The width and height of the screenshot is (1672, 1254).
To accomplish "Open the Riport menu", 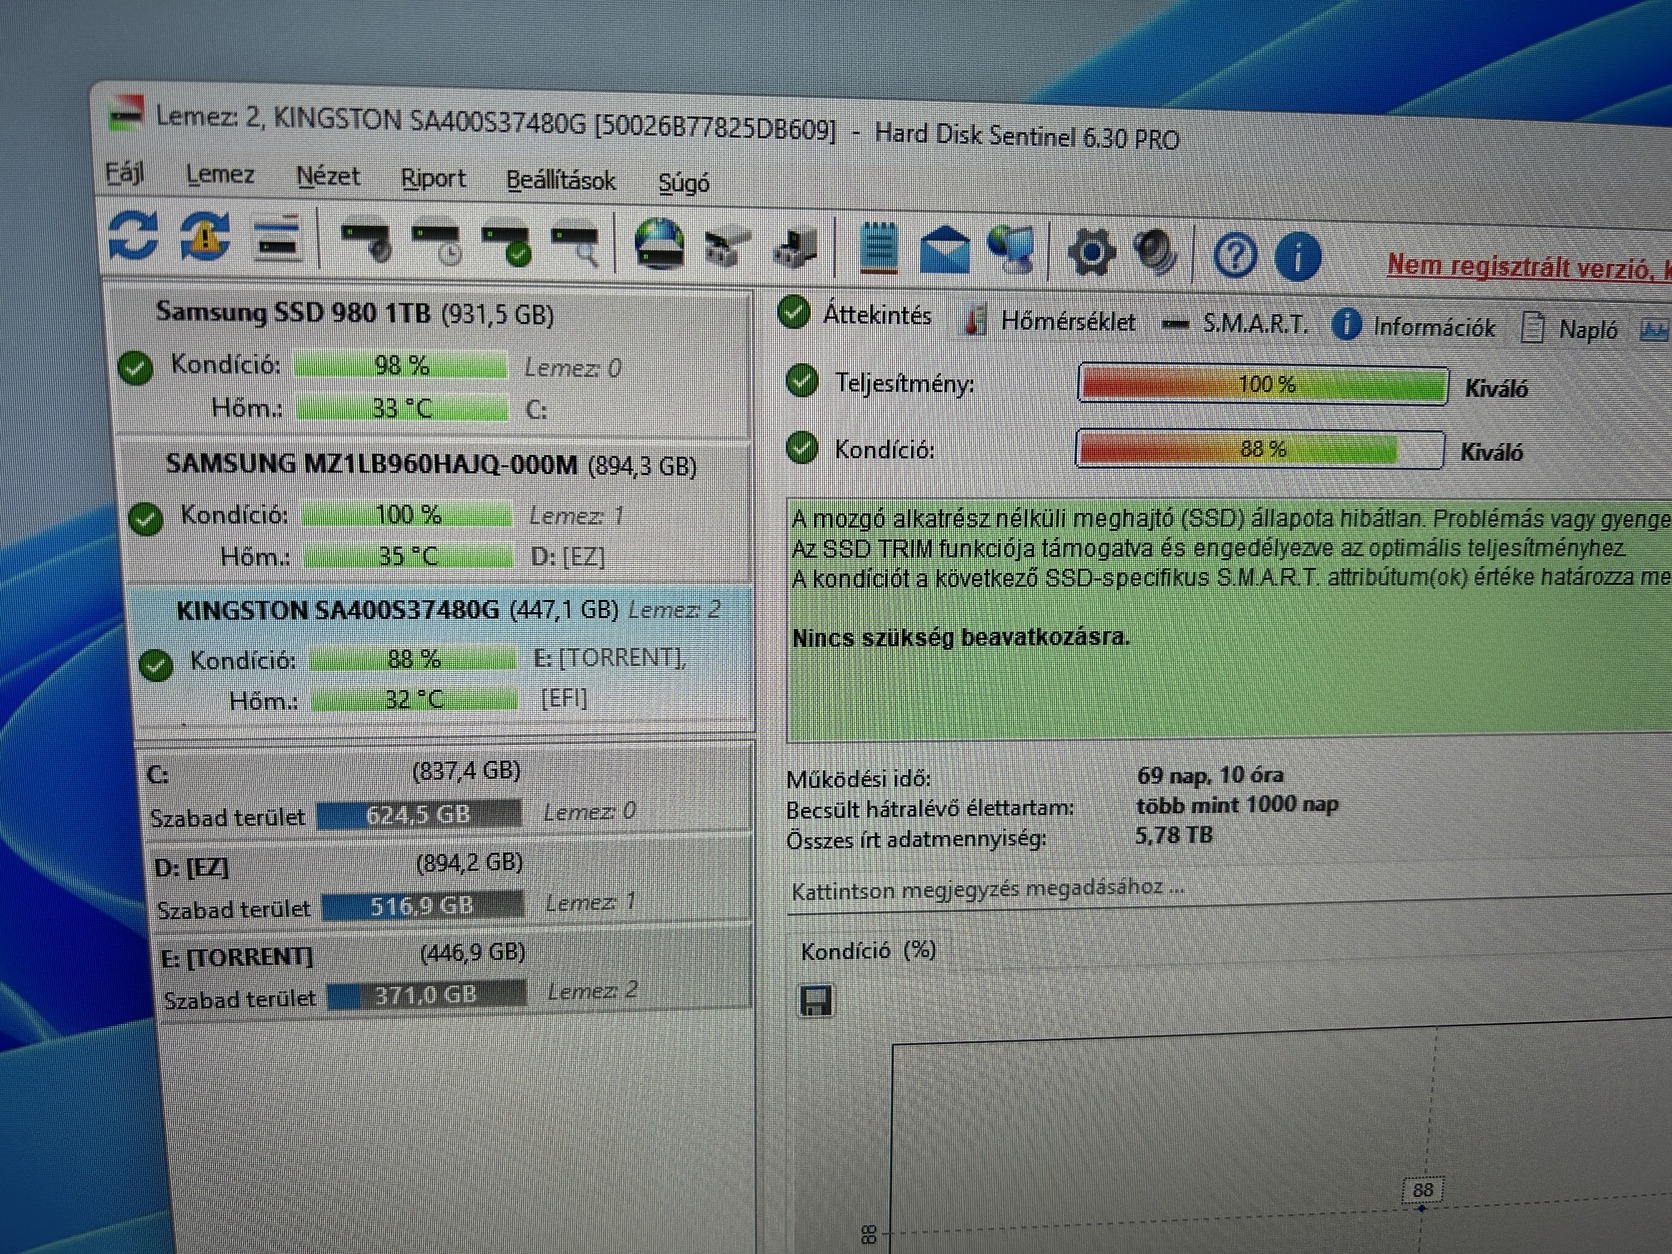I will click(x=433, y=179).
